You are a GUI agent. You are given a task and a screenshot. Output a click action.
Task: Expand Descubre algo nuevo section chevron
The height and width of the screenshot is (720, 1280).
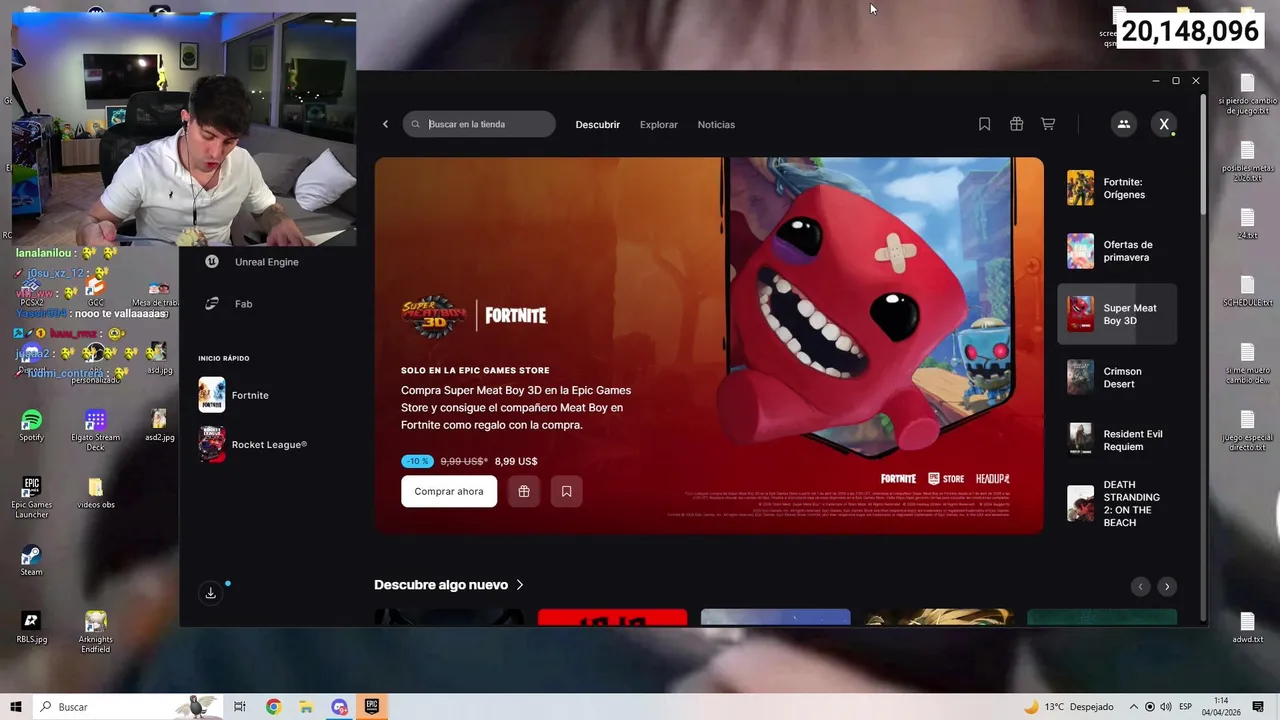click(x=520, y=585)
